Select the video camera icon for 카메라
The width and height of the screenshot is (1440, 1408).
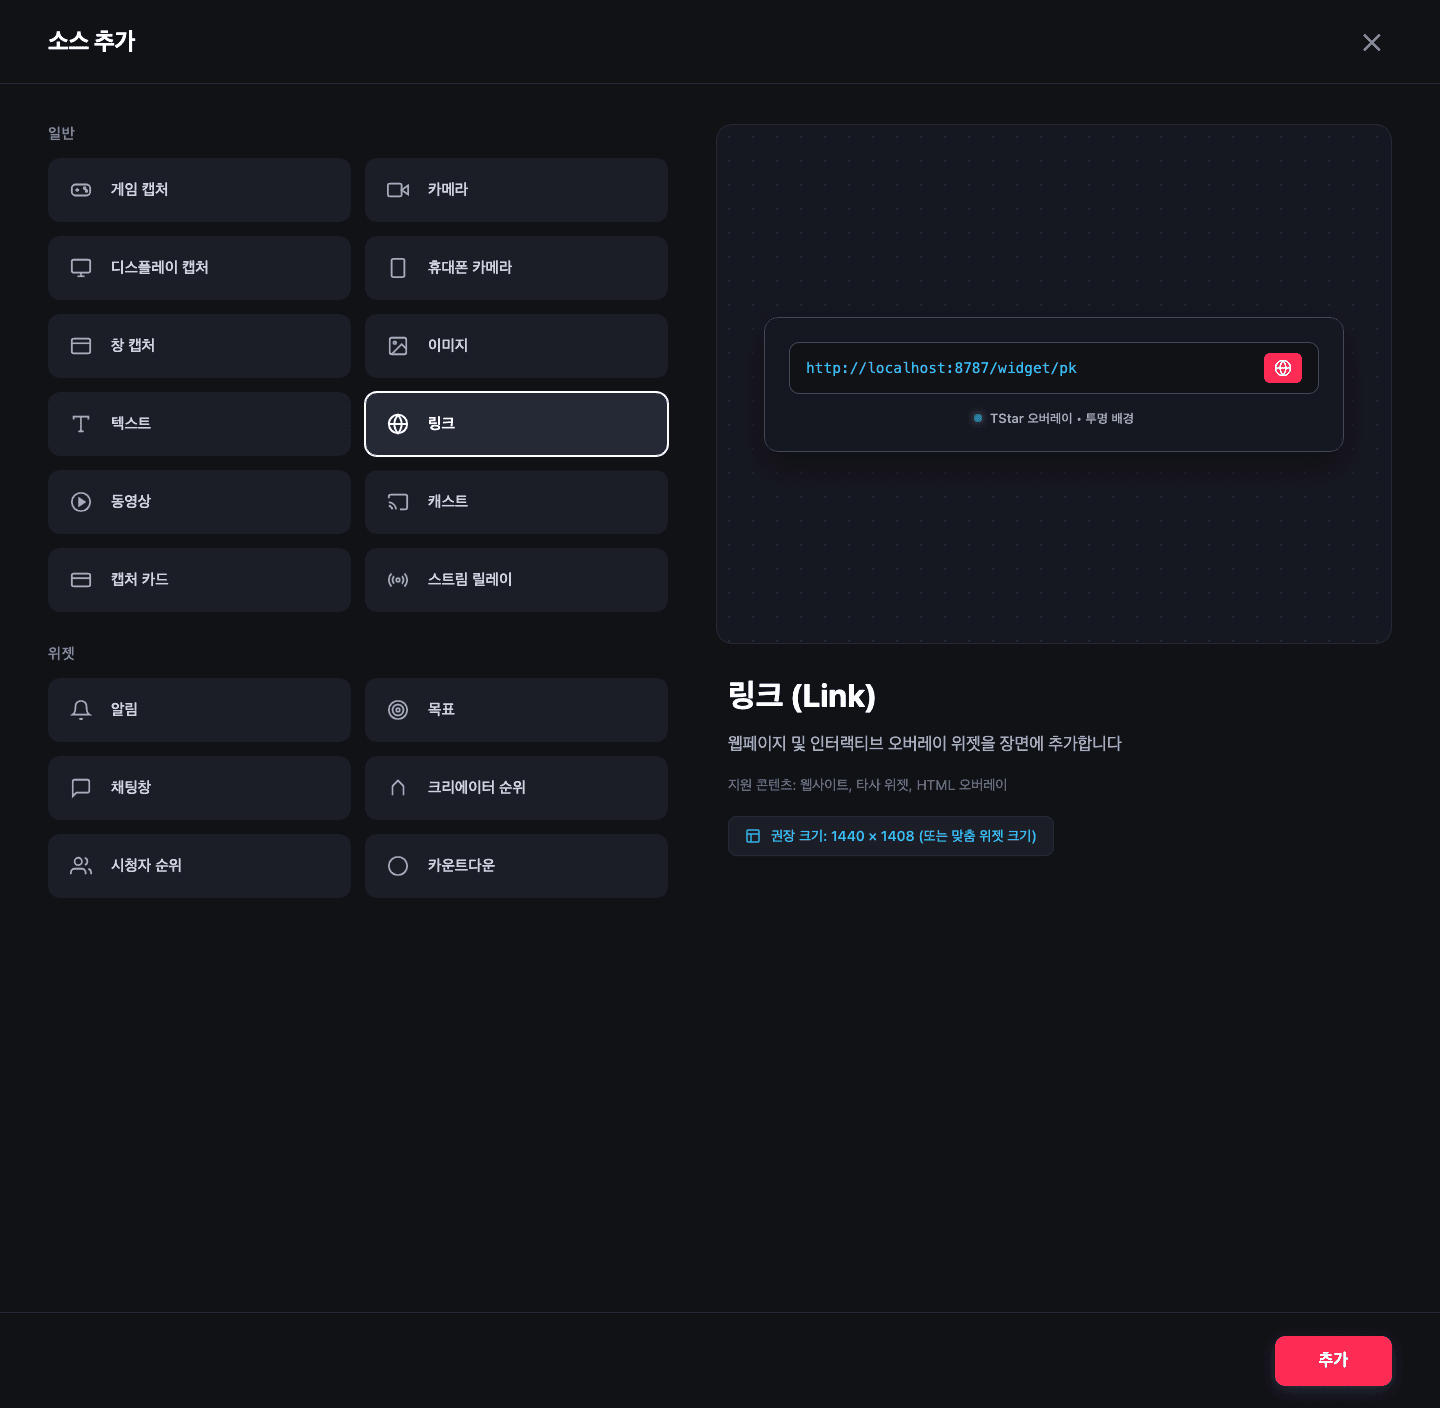(x=398, y=190)
